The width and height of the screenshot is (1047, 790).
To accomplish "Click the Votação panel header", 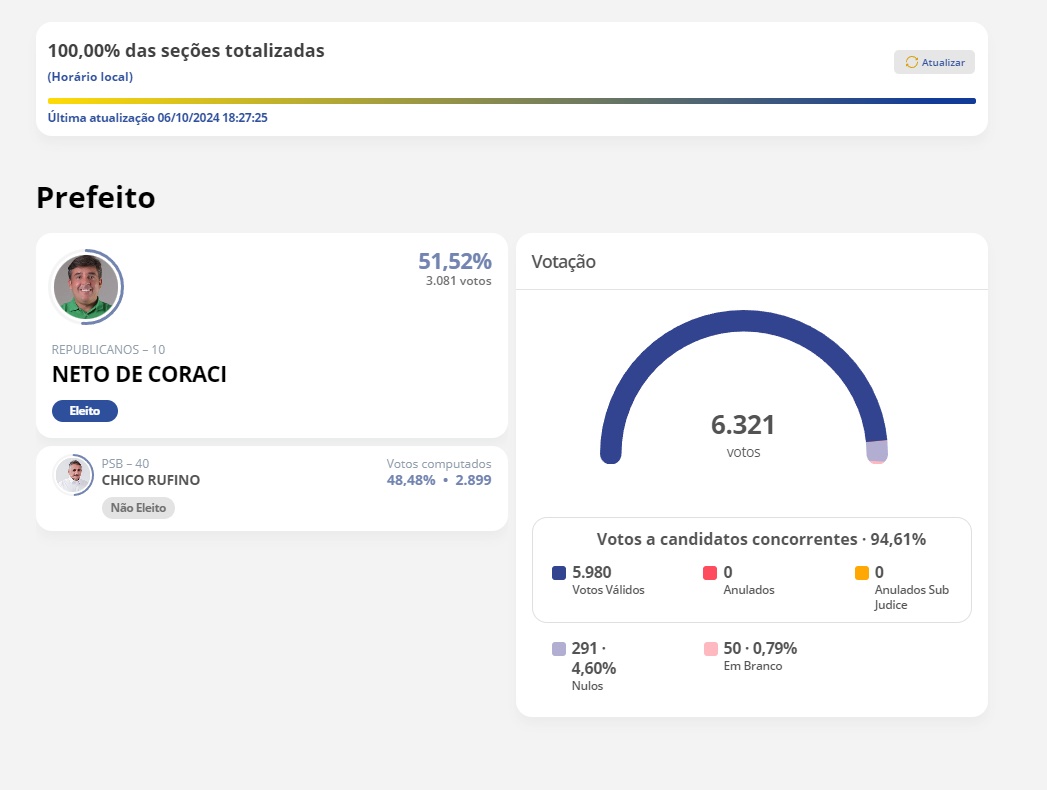I will pyautogui.click(x=564, y=262).
